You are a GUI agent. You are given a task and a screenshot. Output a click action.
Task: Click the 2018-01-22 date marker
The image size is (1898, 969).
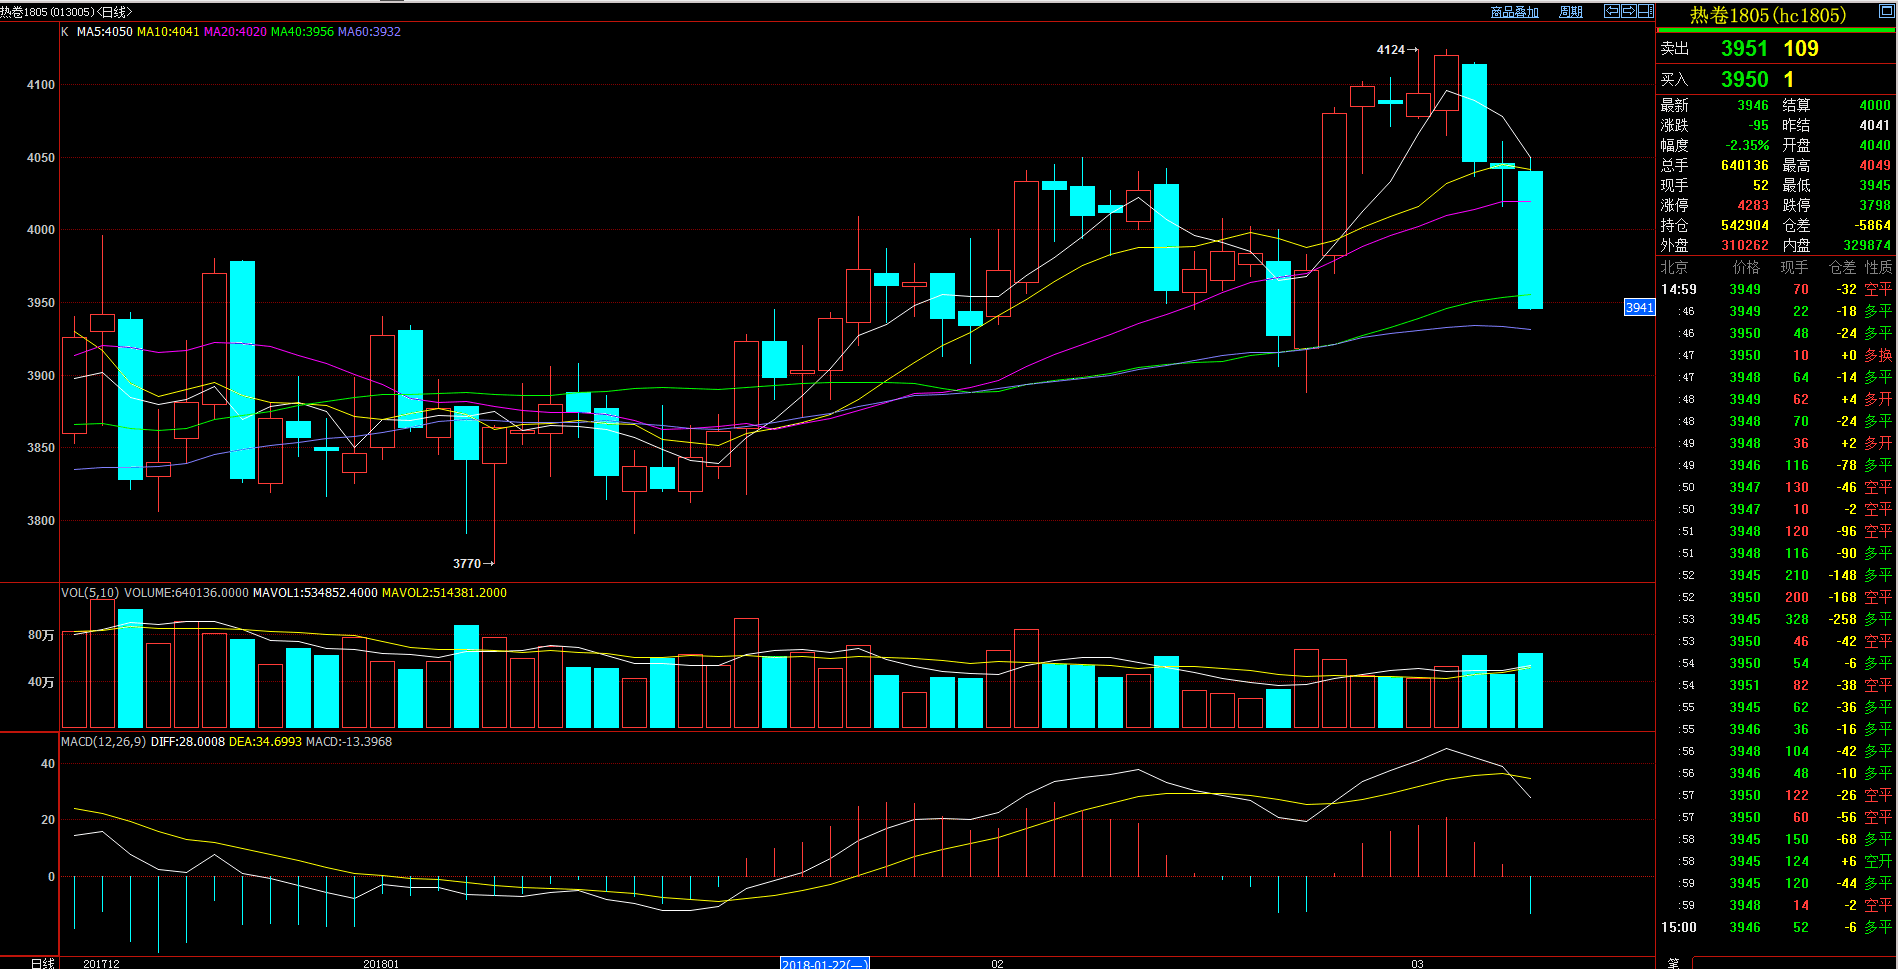pyautogui.click(x=824, y=964)
